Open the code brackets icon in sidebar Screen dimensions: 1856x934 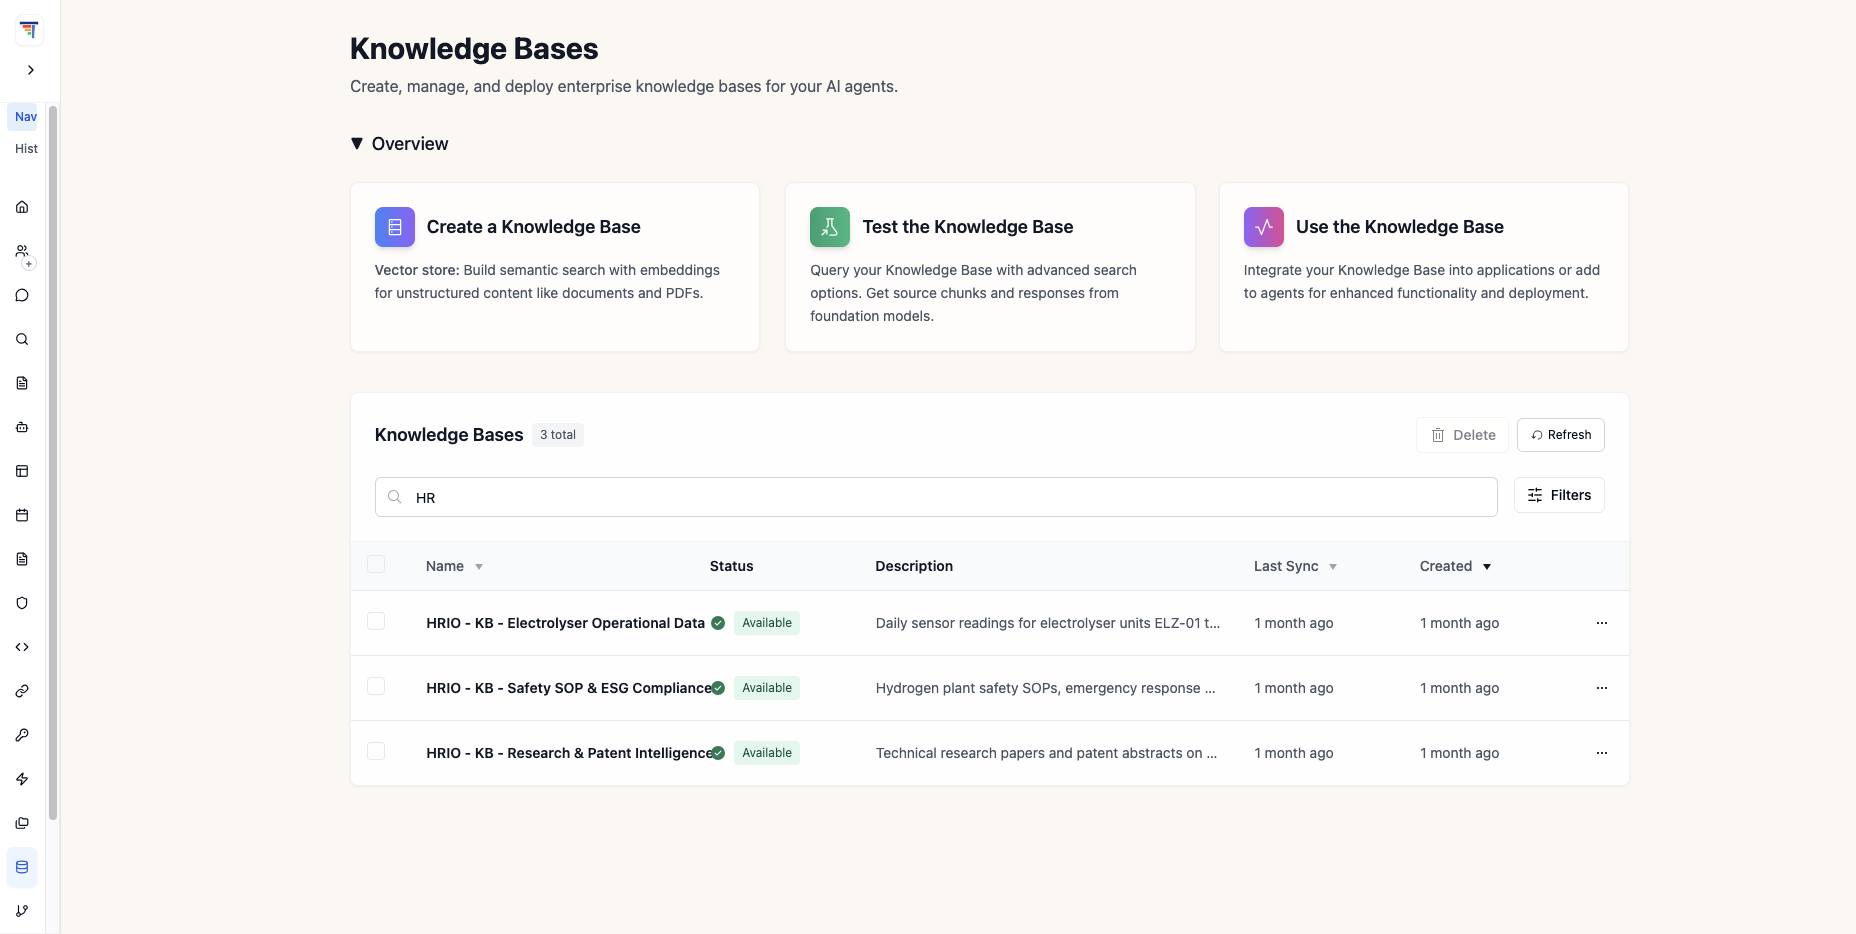click(22, 647)
